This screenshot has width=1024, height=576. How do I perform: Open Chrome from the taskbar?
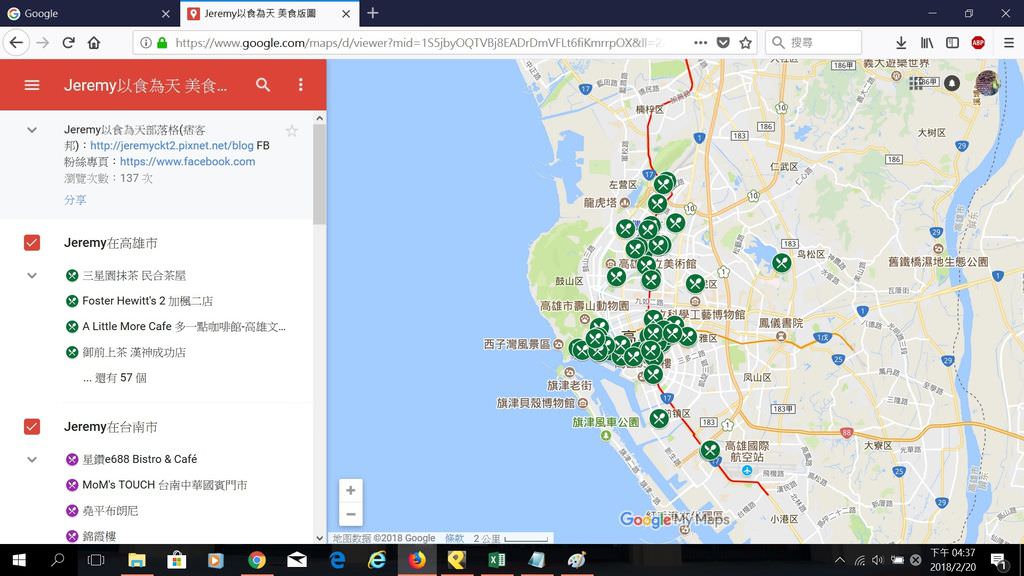pos(257,560)
